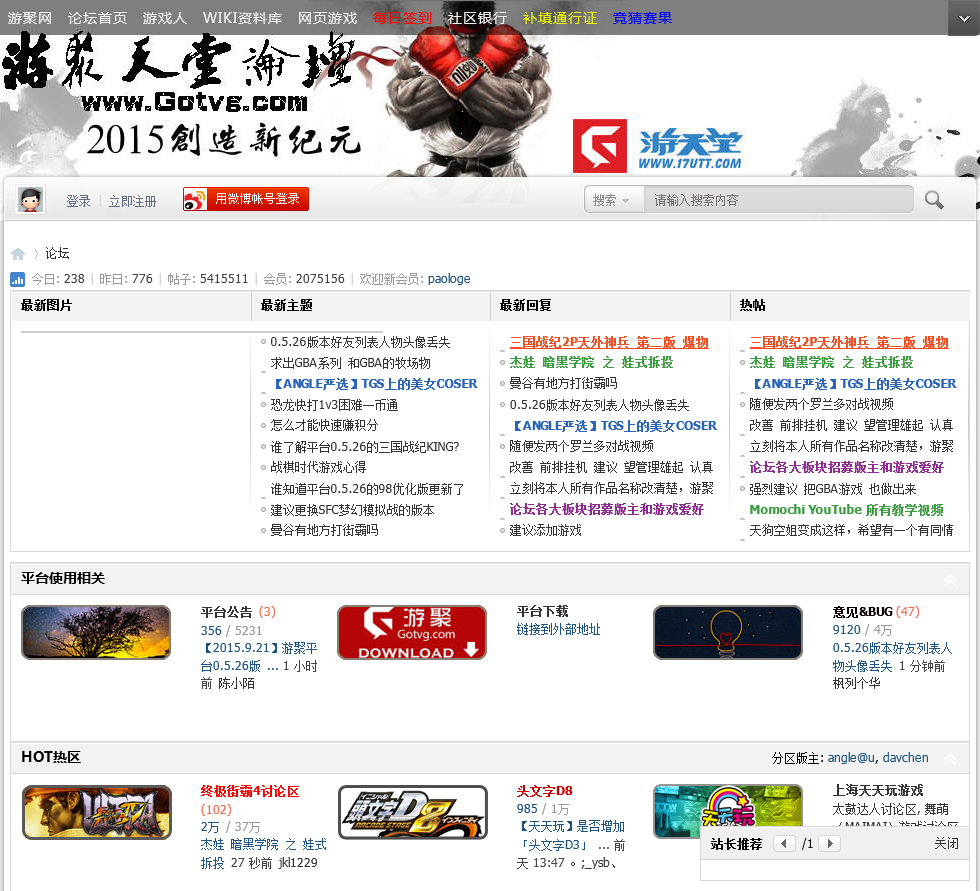This screenshot has height=891, width=980.
Task: Open 建议更换SFC梦幻模拟战的版本 topic
Action: (352, 510)
